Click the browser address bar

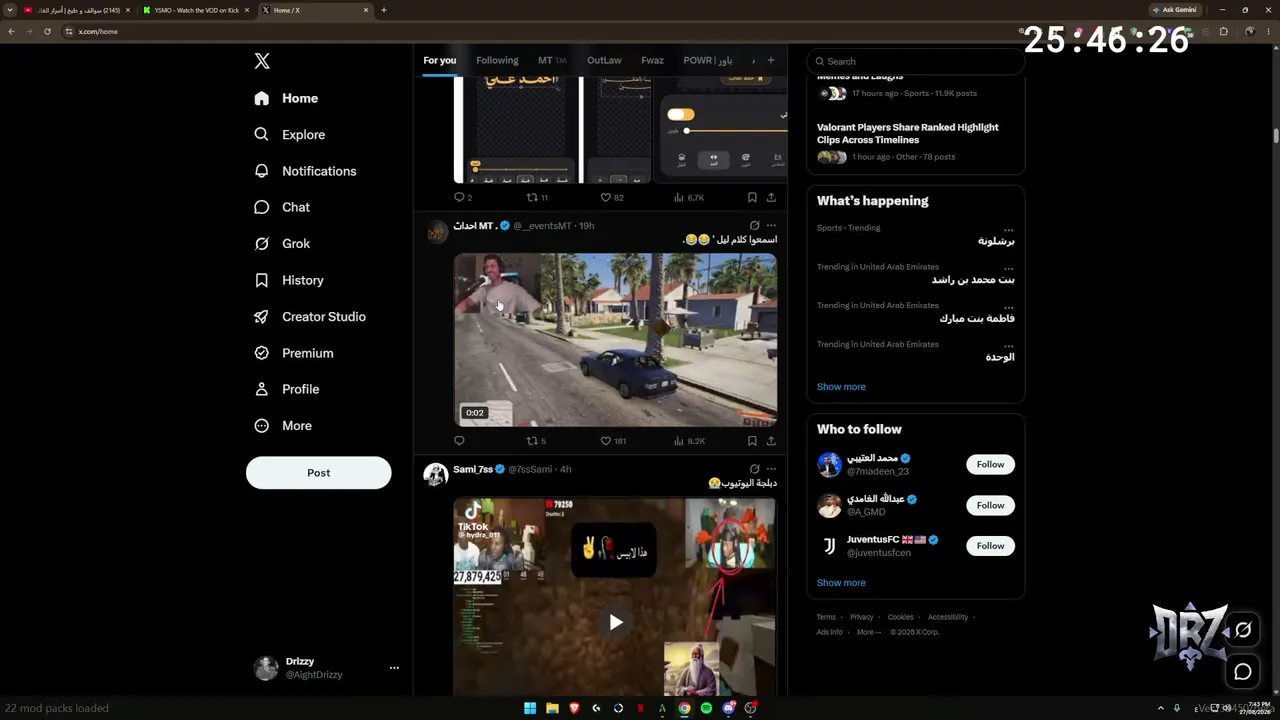coord(540,31)
